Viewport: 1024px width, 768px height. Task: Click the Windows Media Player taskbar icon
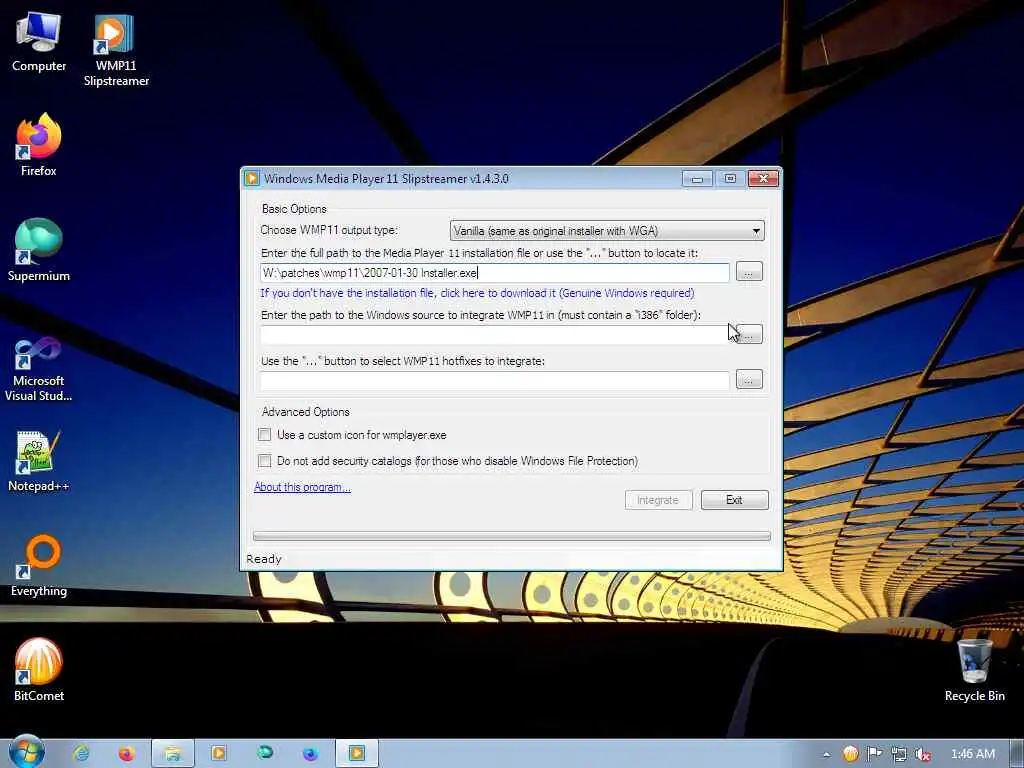[x=218, y=754]
